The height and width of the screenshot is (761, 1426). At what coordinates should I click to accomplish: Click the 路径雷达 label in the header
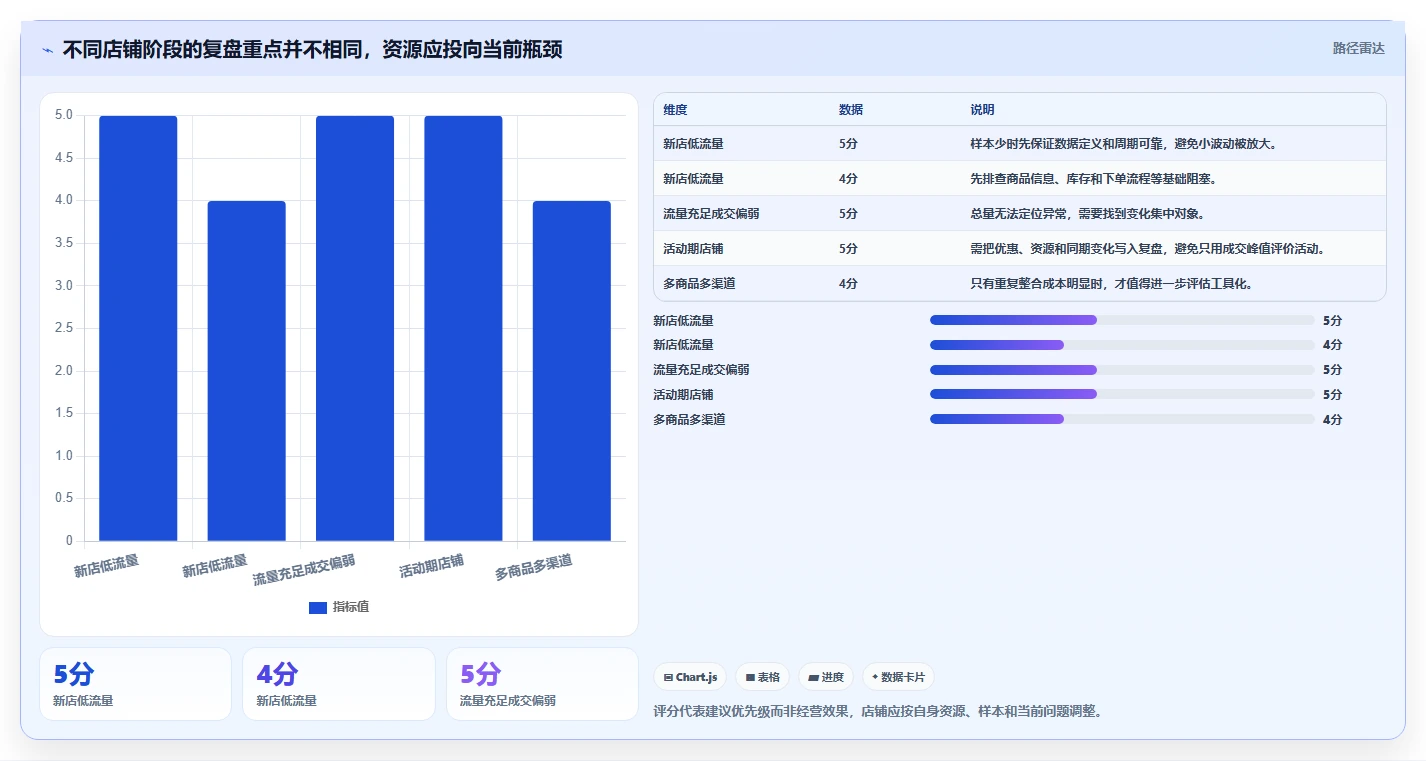click(x=1358, y=48)
